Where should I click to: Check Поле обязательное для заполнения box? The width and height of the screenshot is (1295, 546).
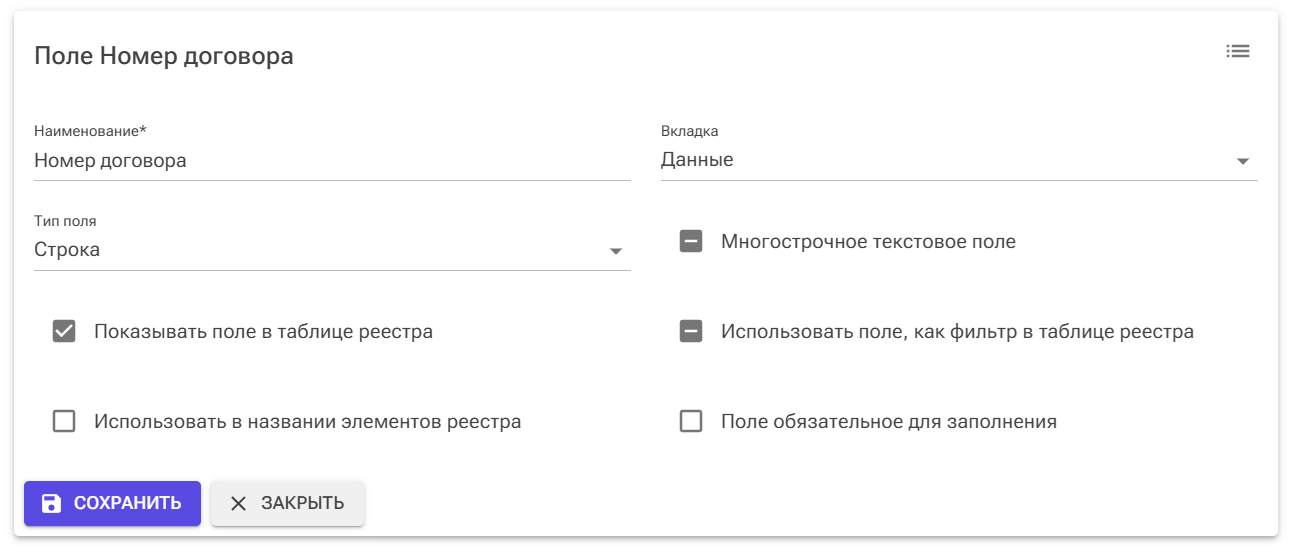691,421
